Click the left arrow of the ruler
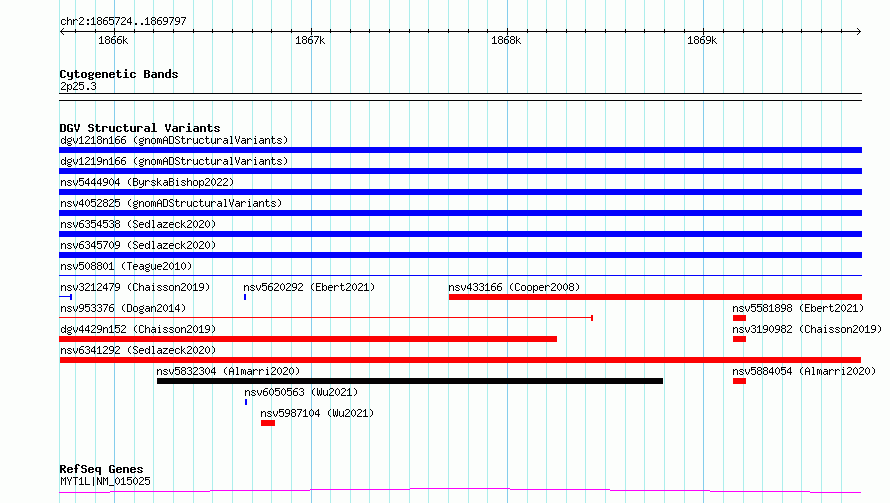The height and width of the screenshot is (503, 890). (x=62, y=32)
